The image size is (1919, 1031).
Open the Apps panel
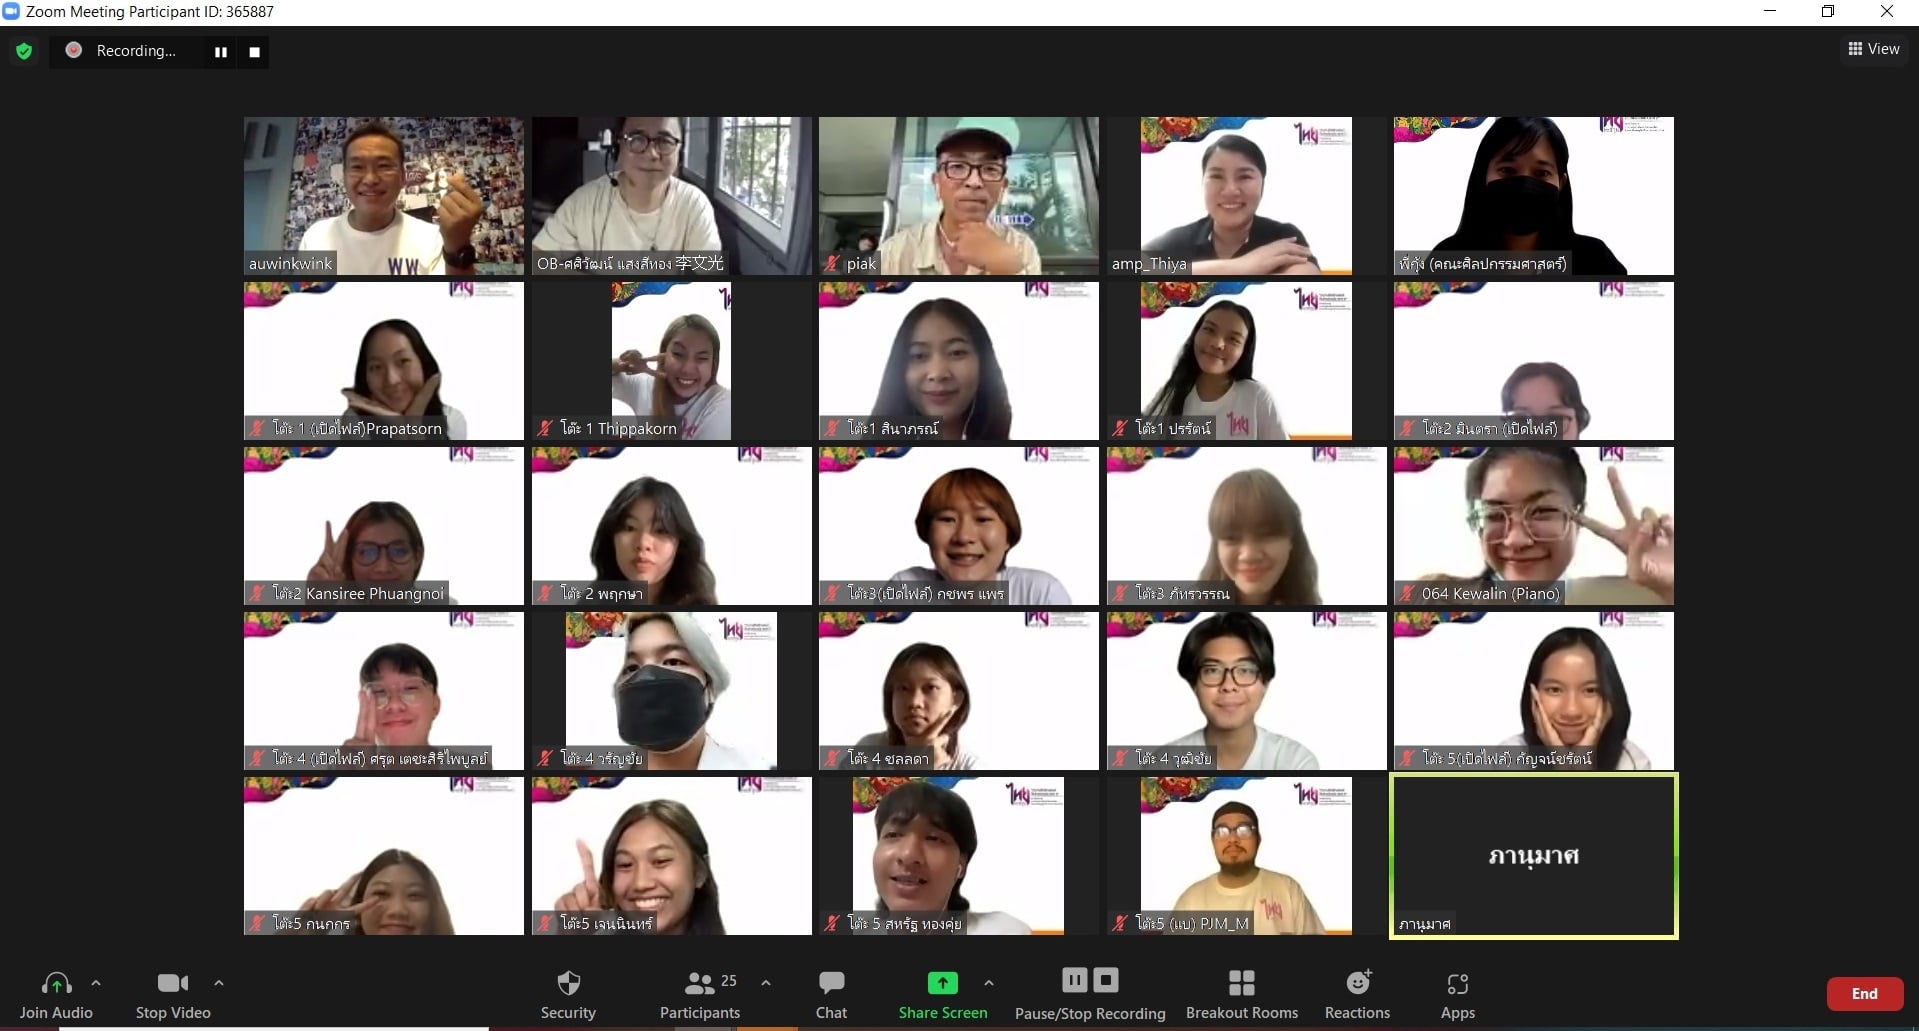(1457, 994)
